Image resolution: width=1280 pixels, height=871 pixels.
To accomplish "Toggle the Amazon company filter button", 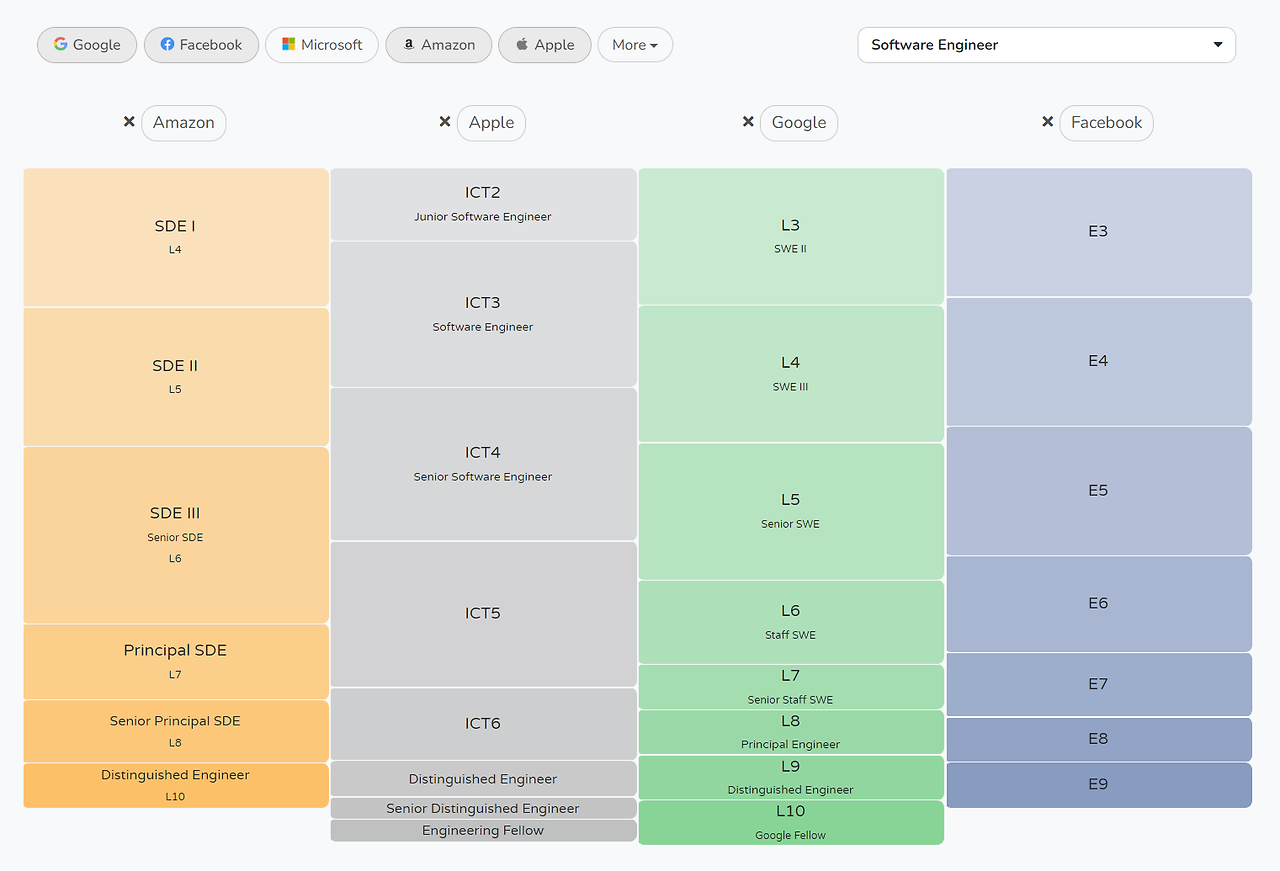I will pyautogui.click(x=439, y=45).
